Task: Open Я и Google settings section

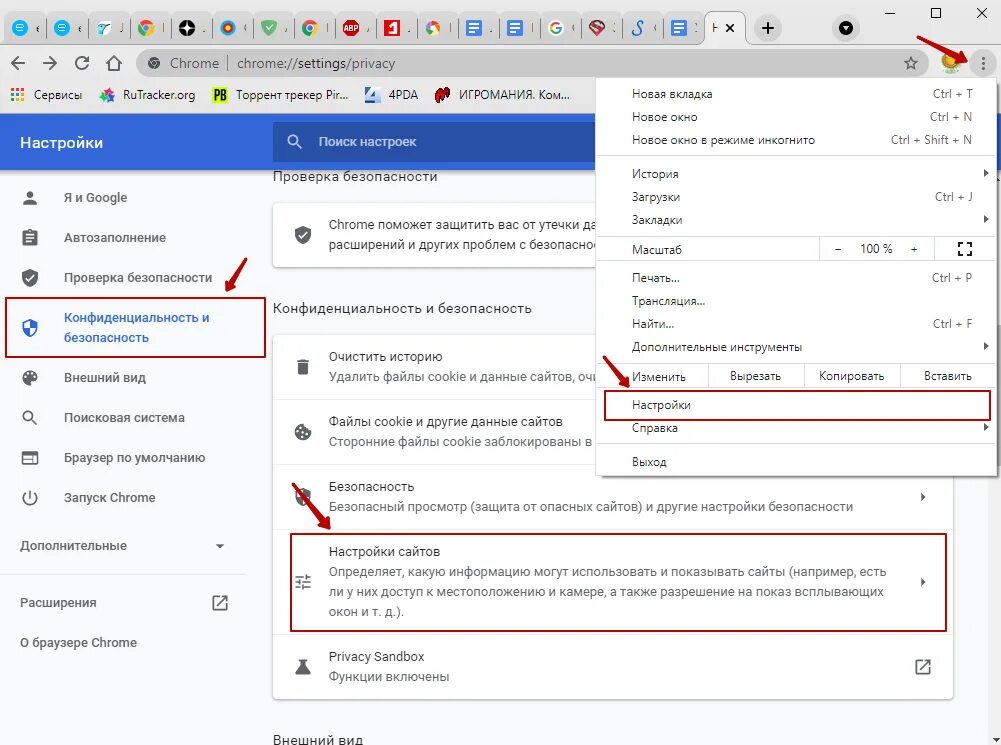Action: tap(95, 198)
